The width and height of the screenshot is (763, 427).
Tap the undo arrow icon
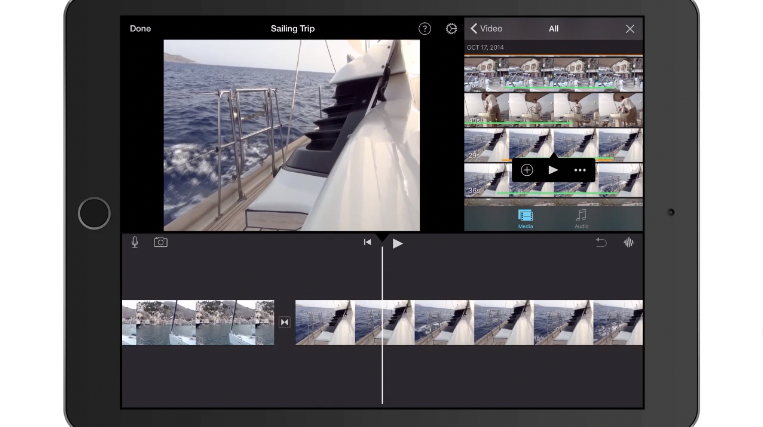coord(601,242)
